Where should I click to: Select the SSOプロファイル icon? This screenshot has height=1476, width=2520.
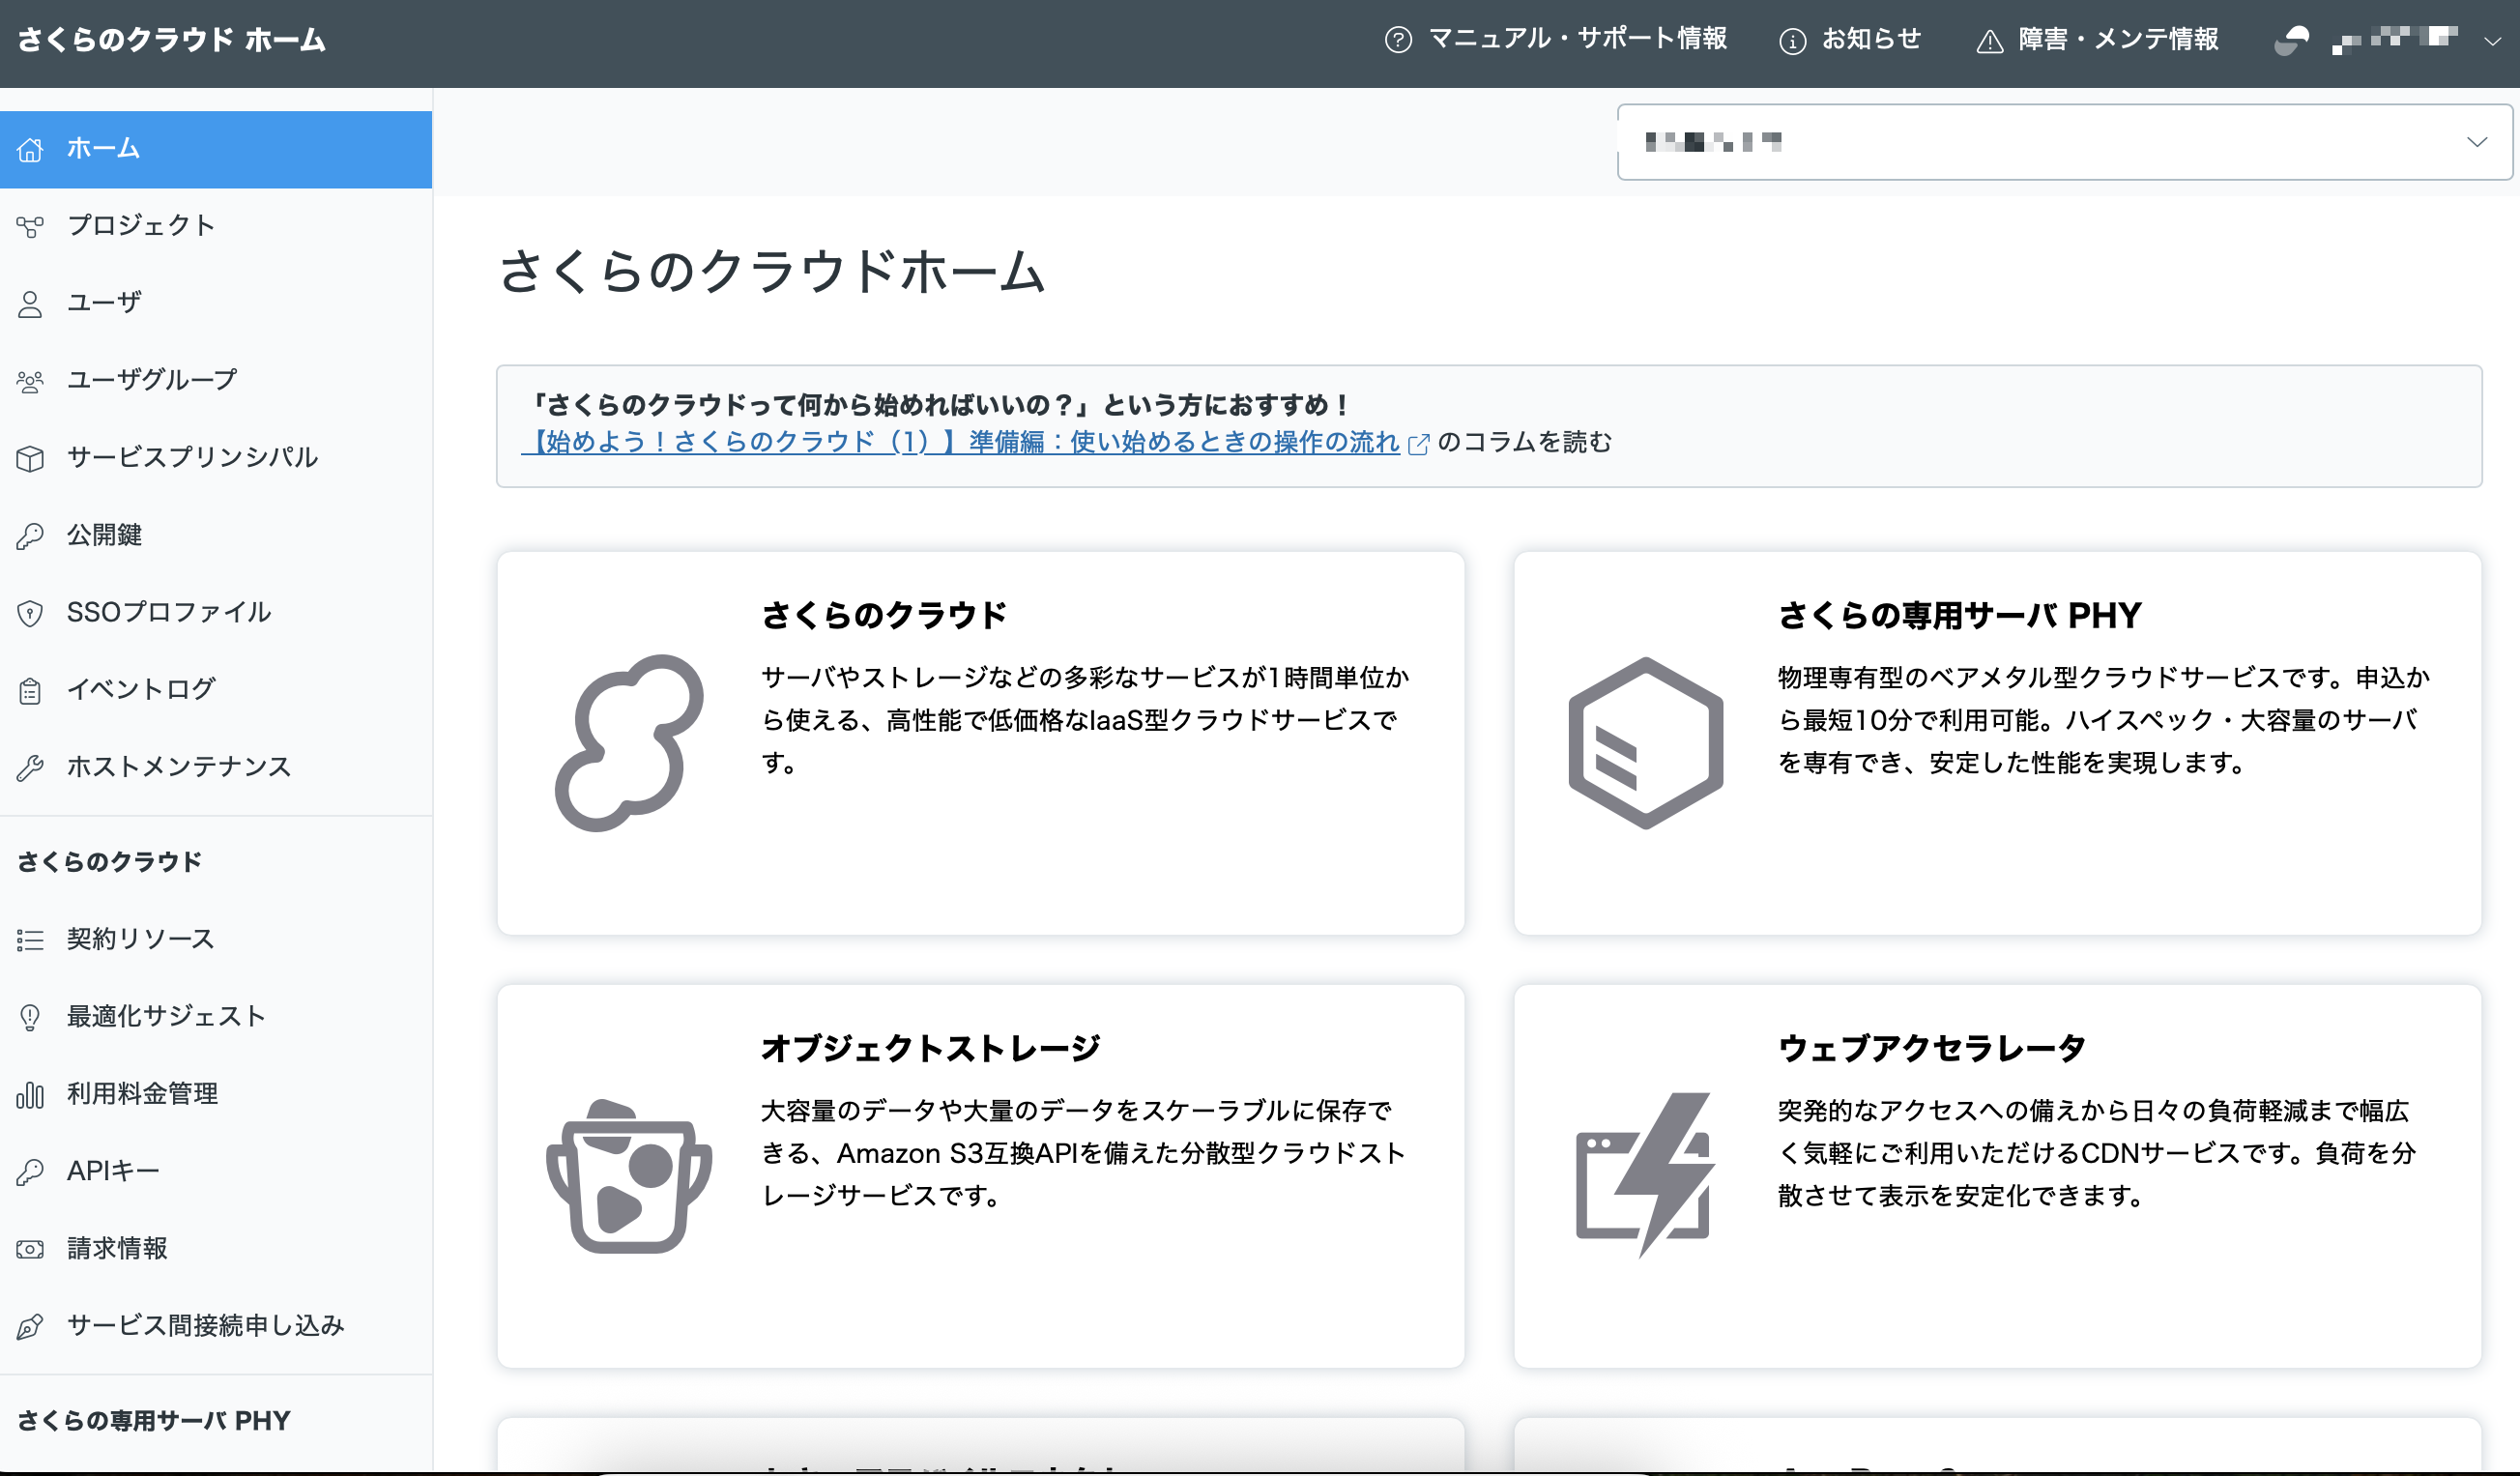(30, 612)
